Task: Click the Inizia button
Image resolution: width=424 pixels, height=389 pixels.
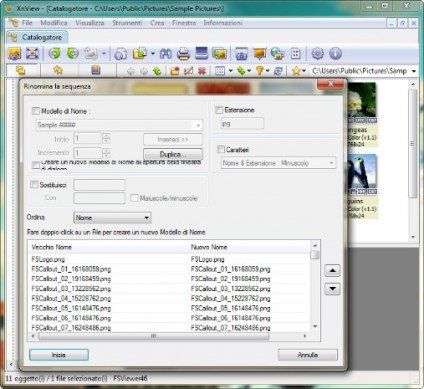Action: (59, 355)
